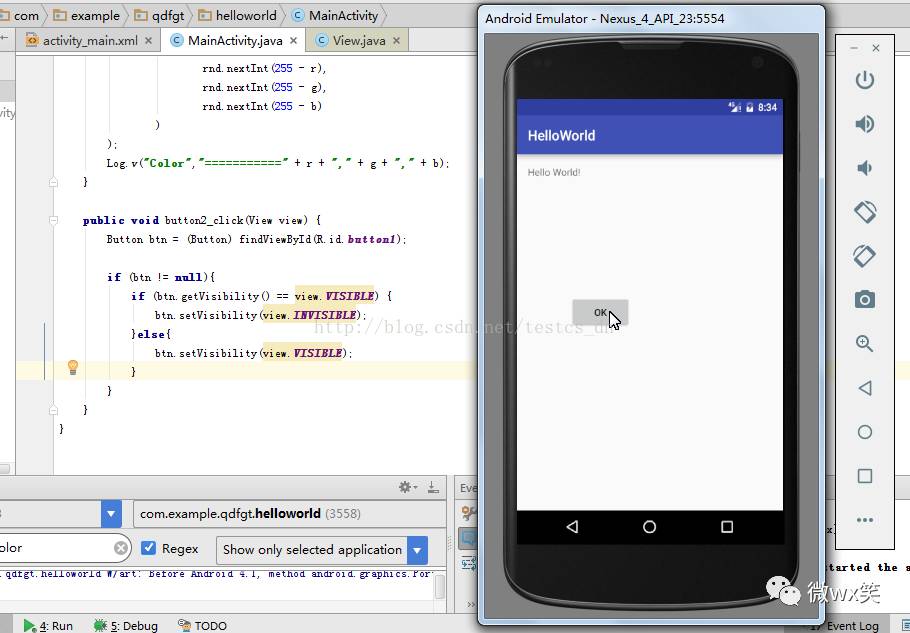
Task: Click the HelloWorld app title bar text
Action: (561, 136)
